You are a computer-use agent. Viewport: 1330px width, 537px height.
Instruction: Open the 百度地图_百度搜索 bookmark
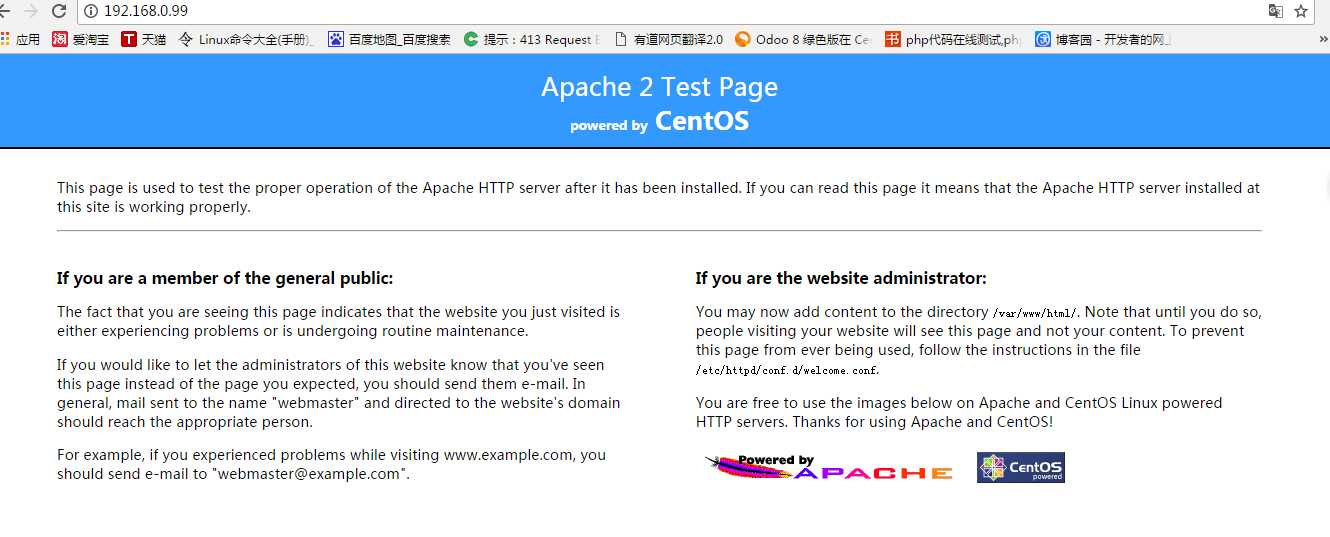389,40
